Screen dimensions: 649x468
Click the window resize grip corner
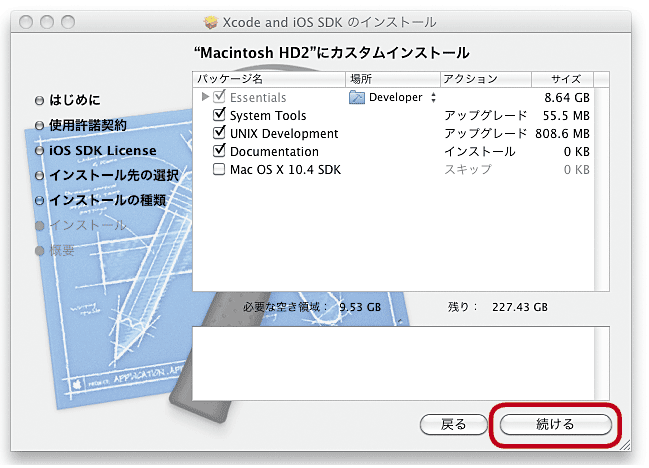pyautogui.click(x=625, y=445)
